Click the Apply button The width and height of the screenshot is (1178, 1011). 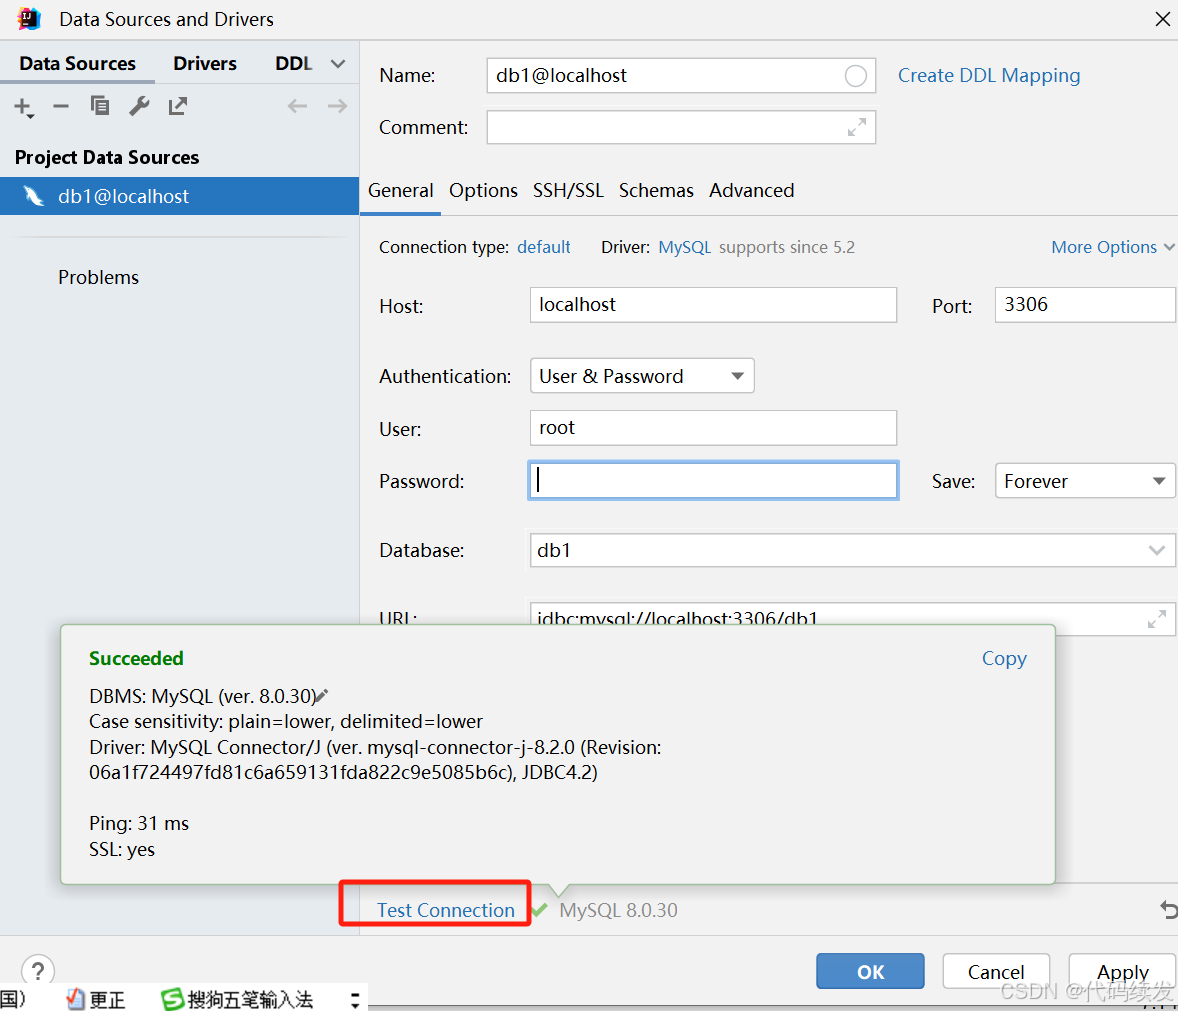click(1122, 971)
